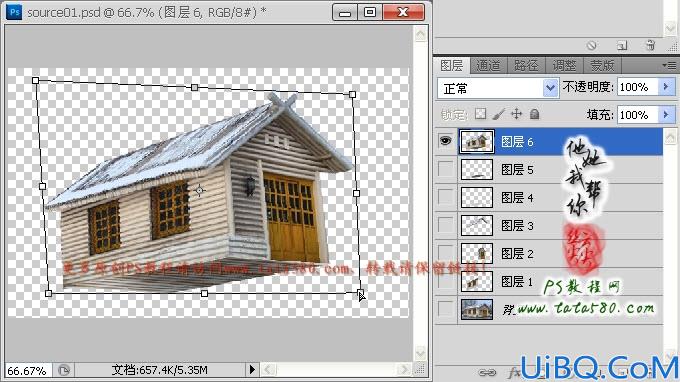Click the 66.67% zoom field
680x382 pixels.
point(28,370)
